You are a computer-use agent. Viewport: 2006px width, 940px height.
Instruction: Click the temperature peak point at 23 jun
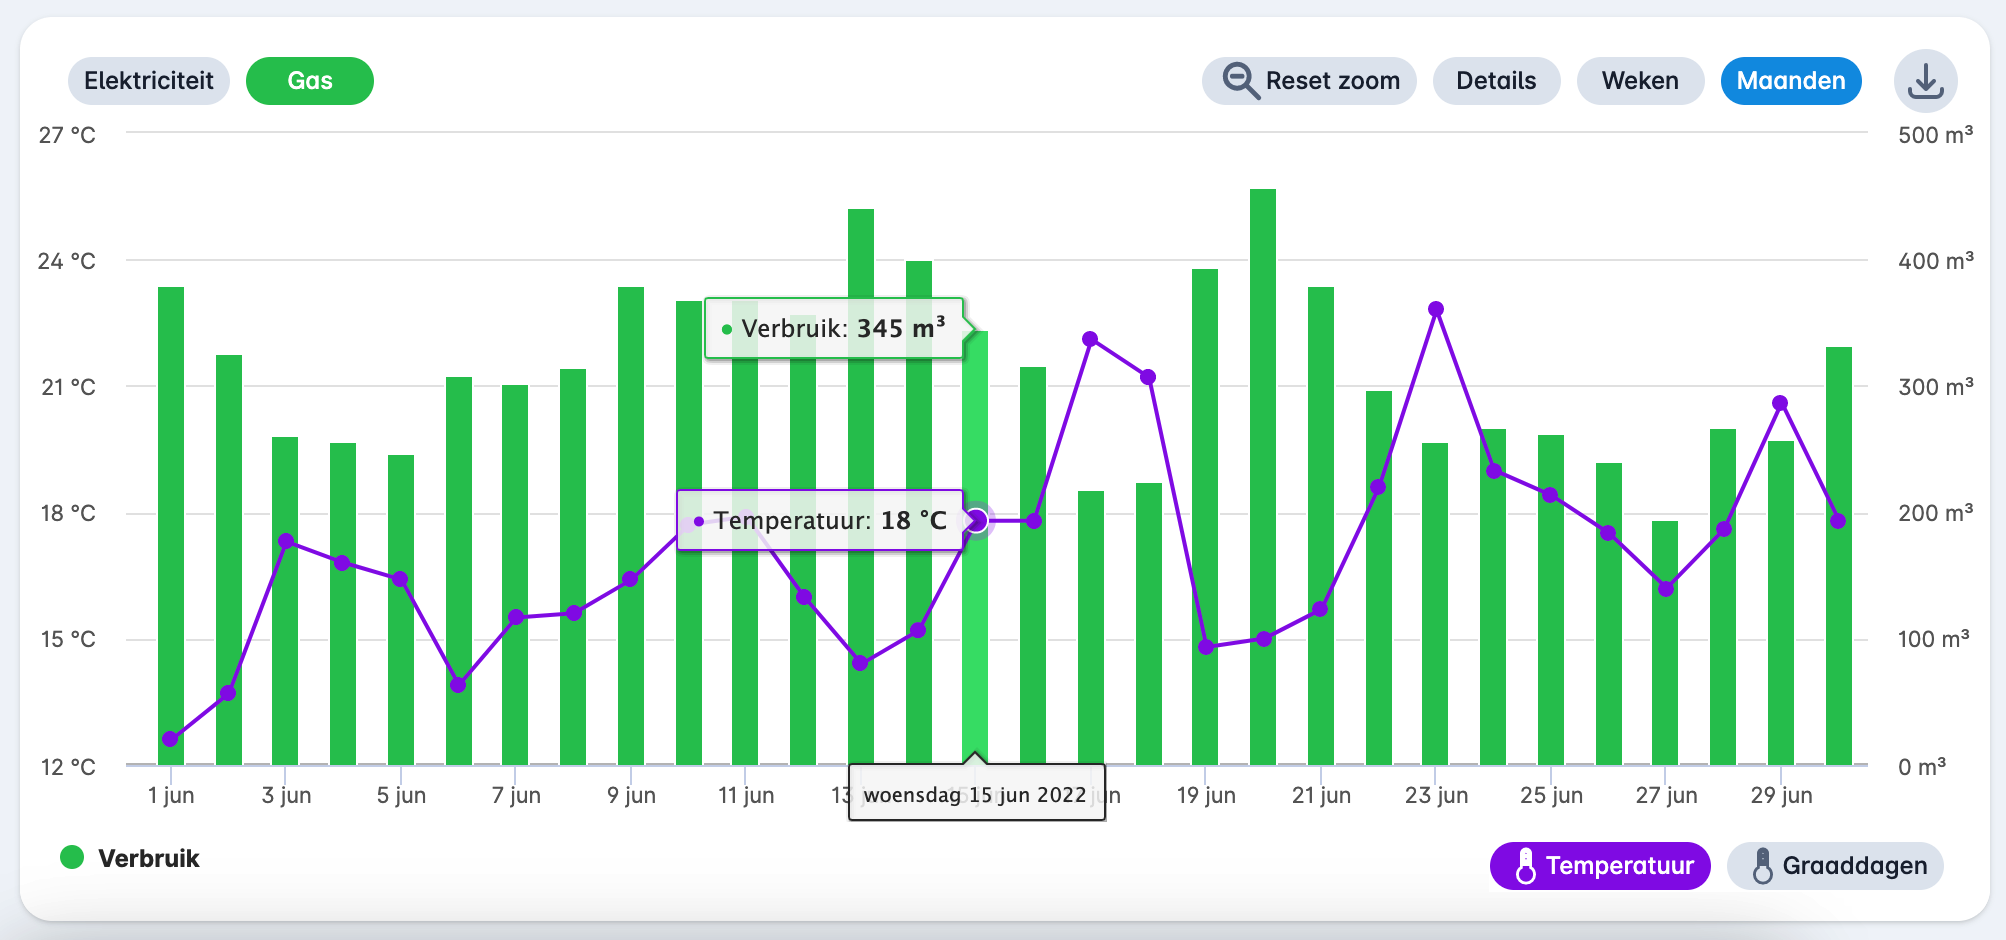pos(1436,309)
